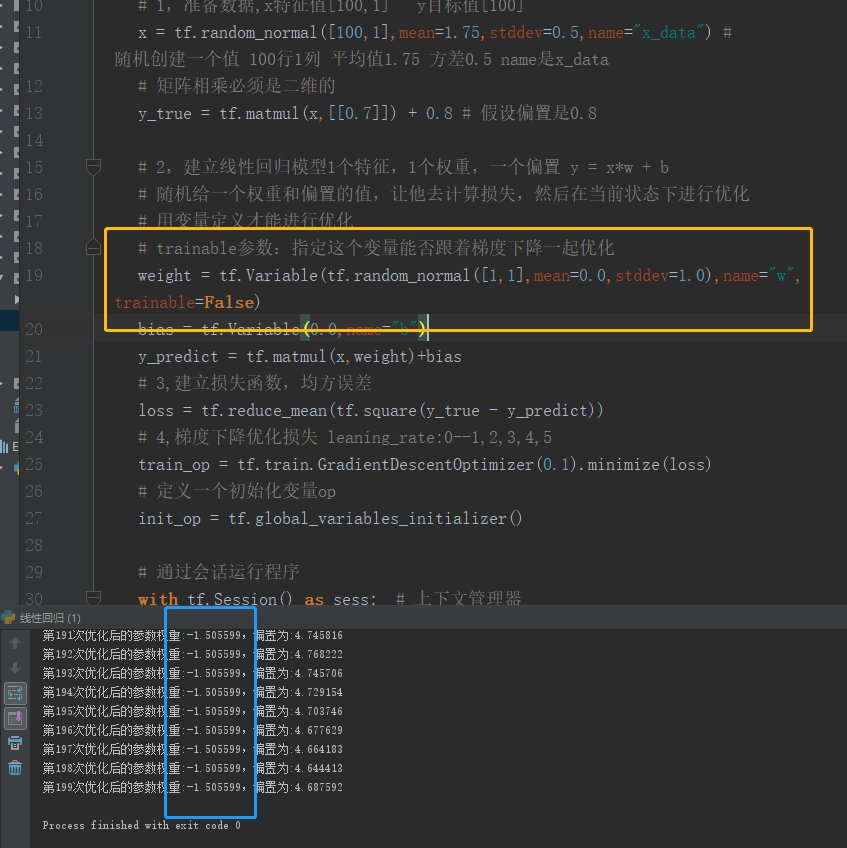Screen dimensions: 847x848
Task: Click console line '第196次优化后的参数'
Action: tap(193, 730)
